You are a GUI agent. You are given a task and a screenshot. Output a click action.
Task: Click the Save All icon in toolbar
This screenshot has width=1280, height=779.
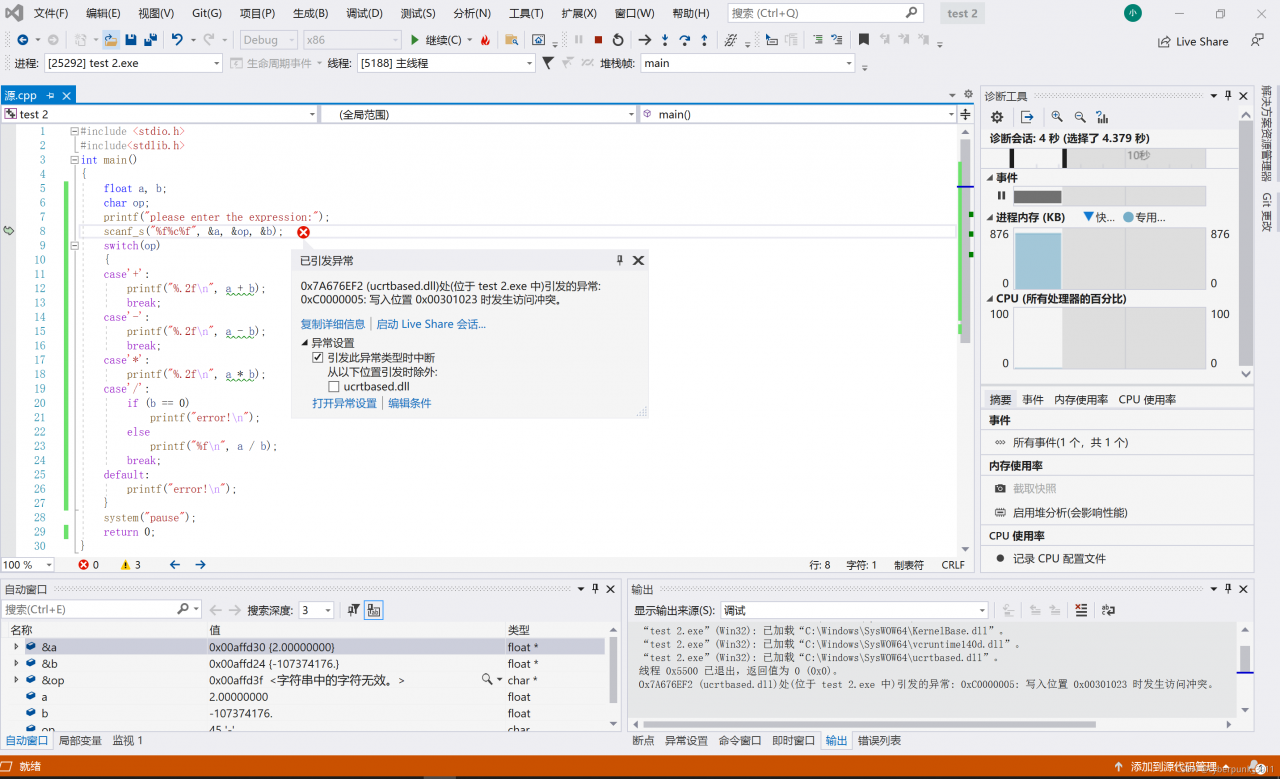[150, 40]
